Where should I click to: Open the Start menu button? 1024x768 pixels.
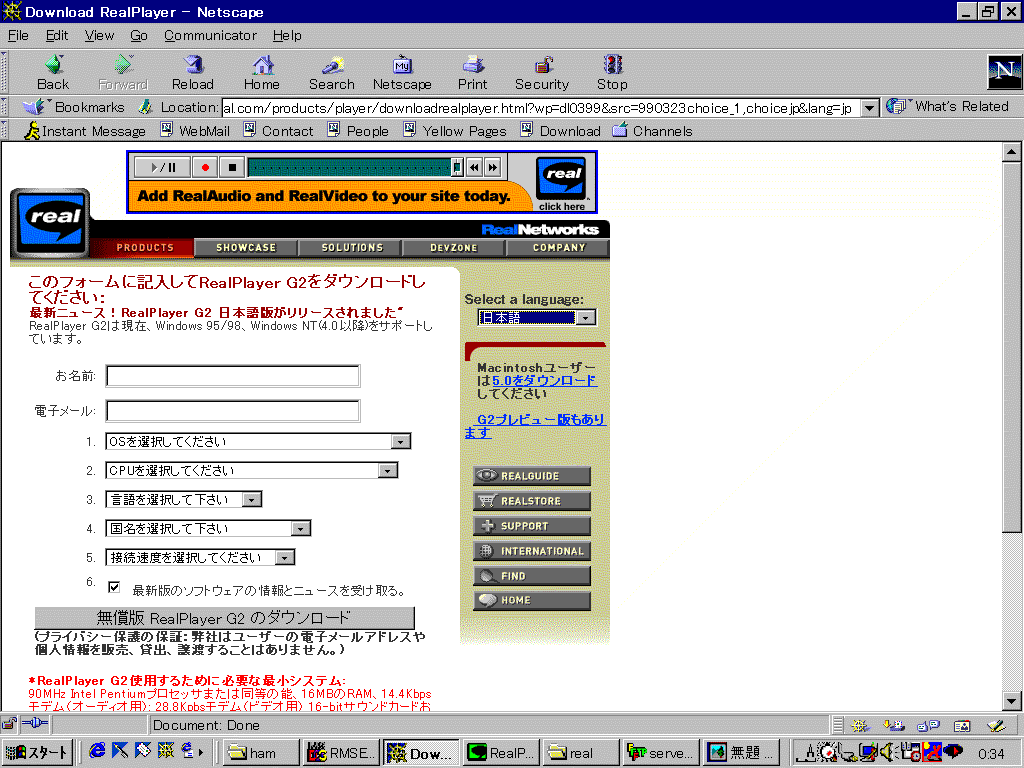coord(37,752)
